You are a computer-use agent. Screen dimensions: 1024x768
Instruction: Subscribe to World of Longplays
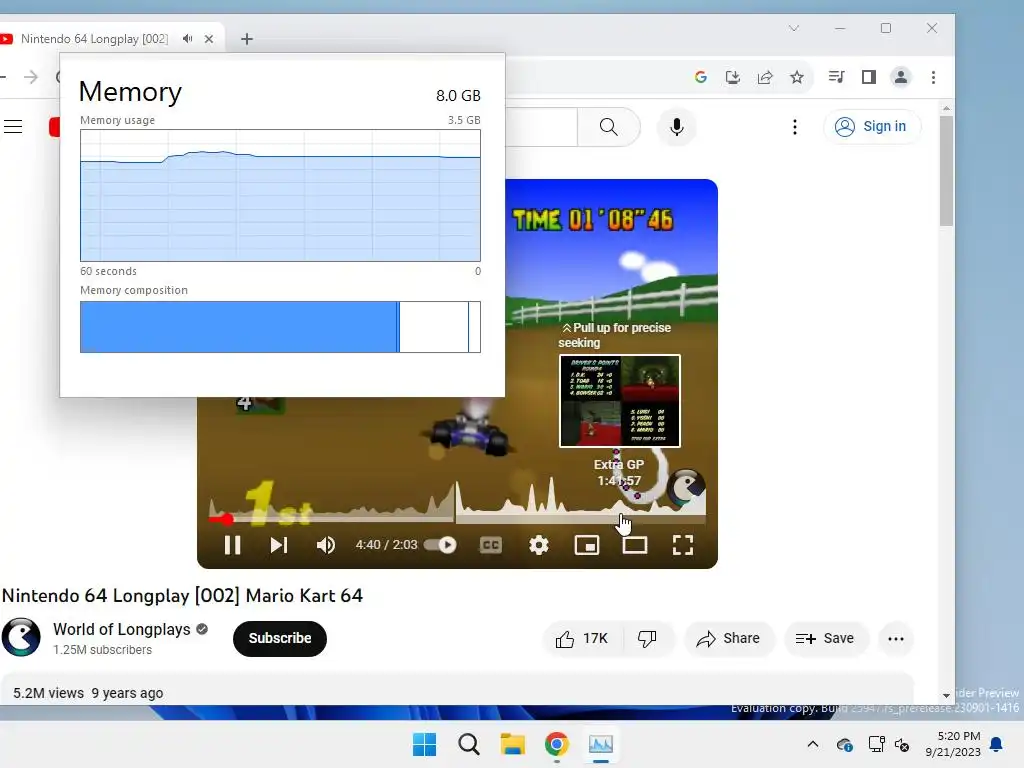[280, 638]
